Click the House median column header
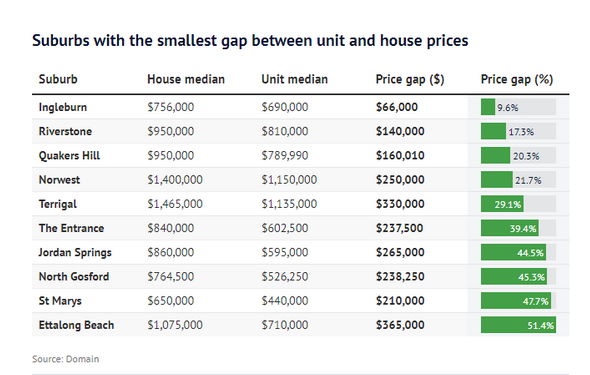 186,79
